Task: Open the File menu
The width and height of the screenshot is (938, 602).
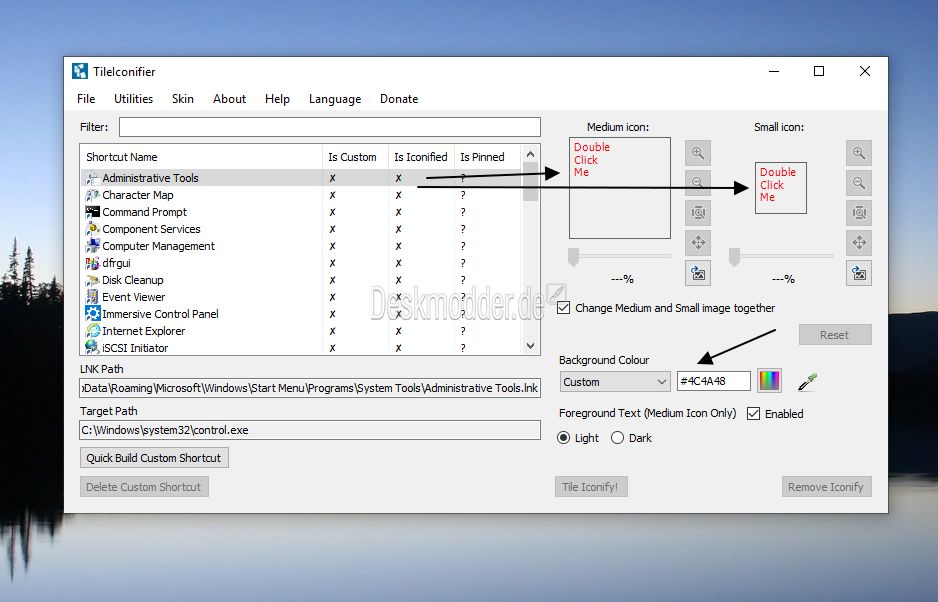Action: point(86,99)
